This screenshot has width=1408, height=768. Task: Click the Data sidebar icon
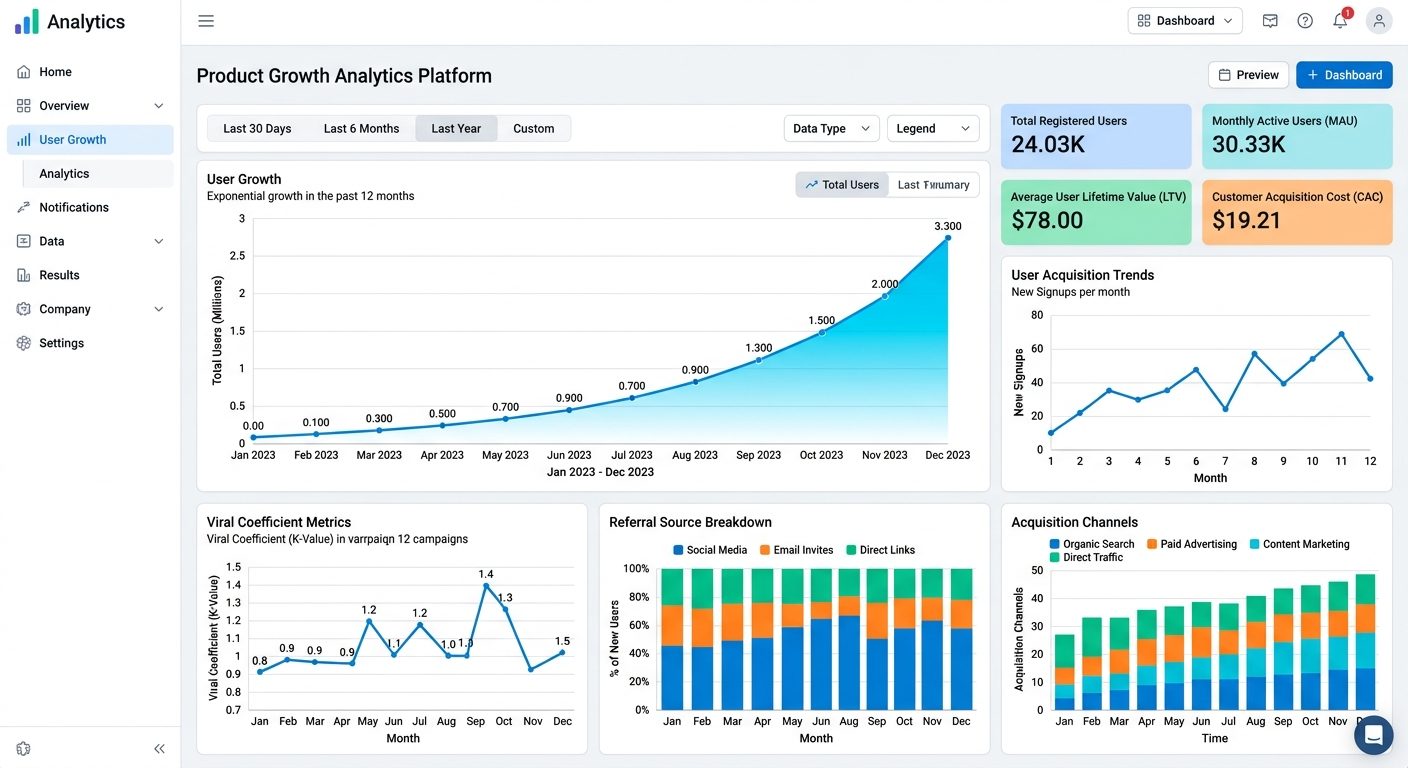(24, 241)
